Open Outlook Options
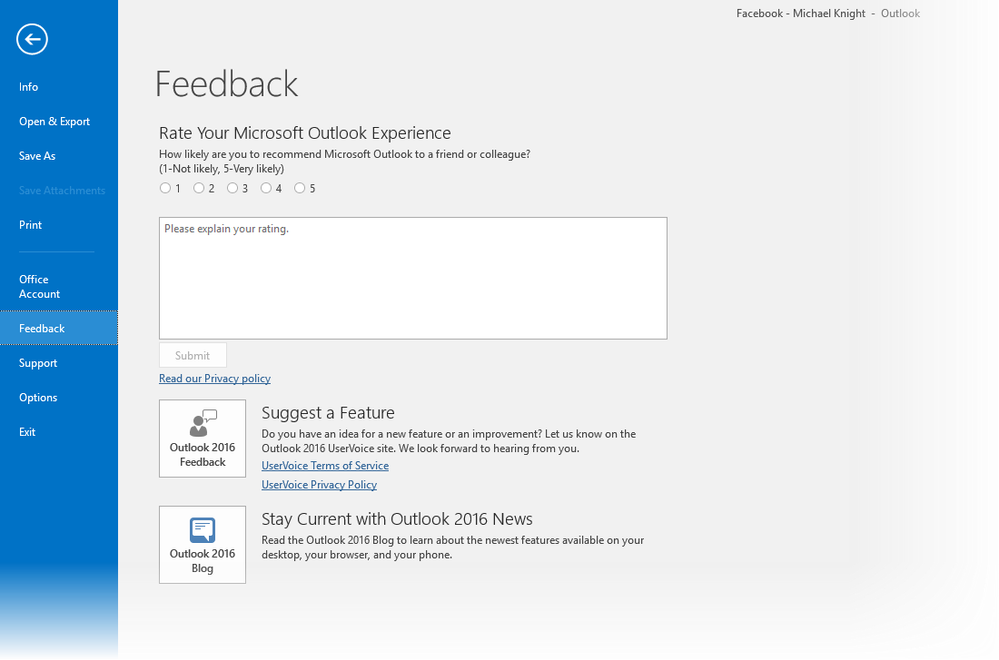999x660 pixels. 59,398
